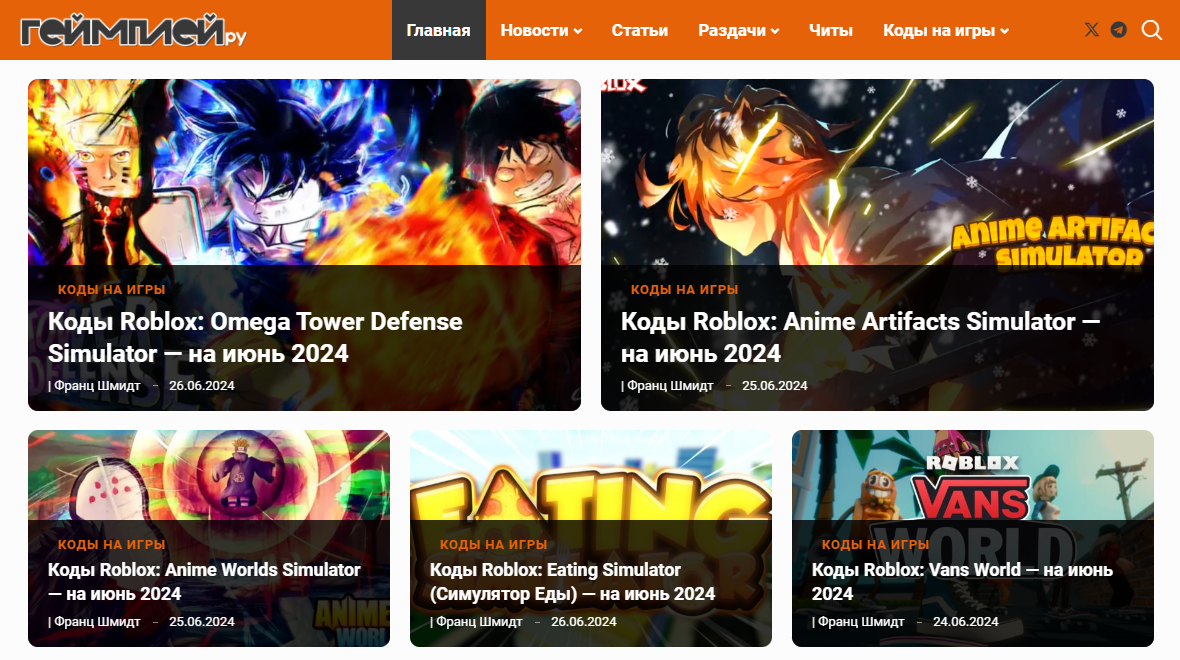
Task: Open the X (Twitter) social link
Action: tap(1091, 30)
